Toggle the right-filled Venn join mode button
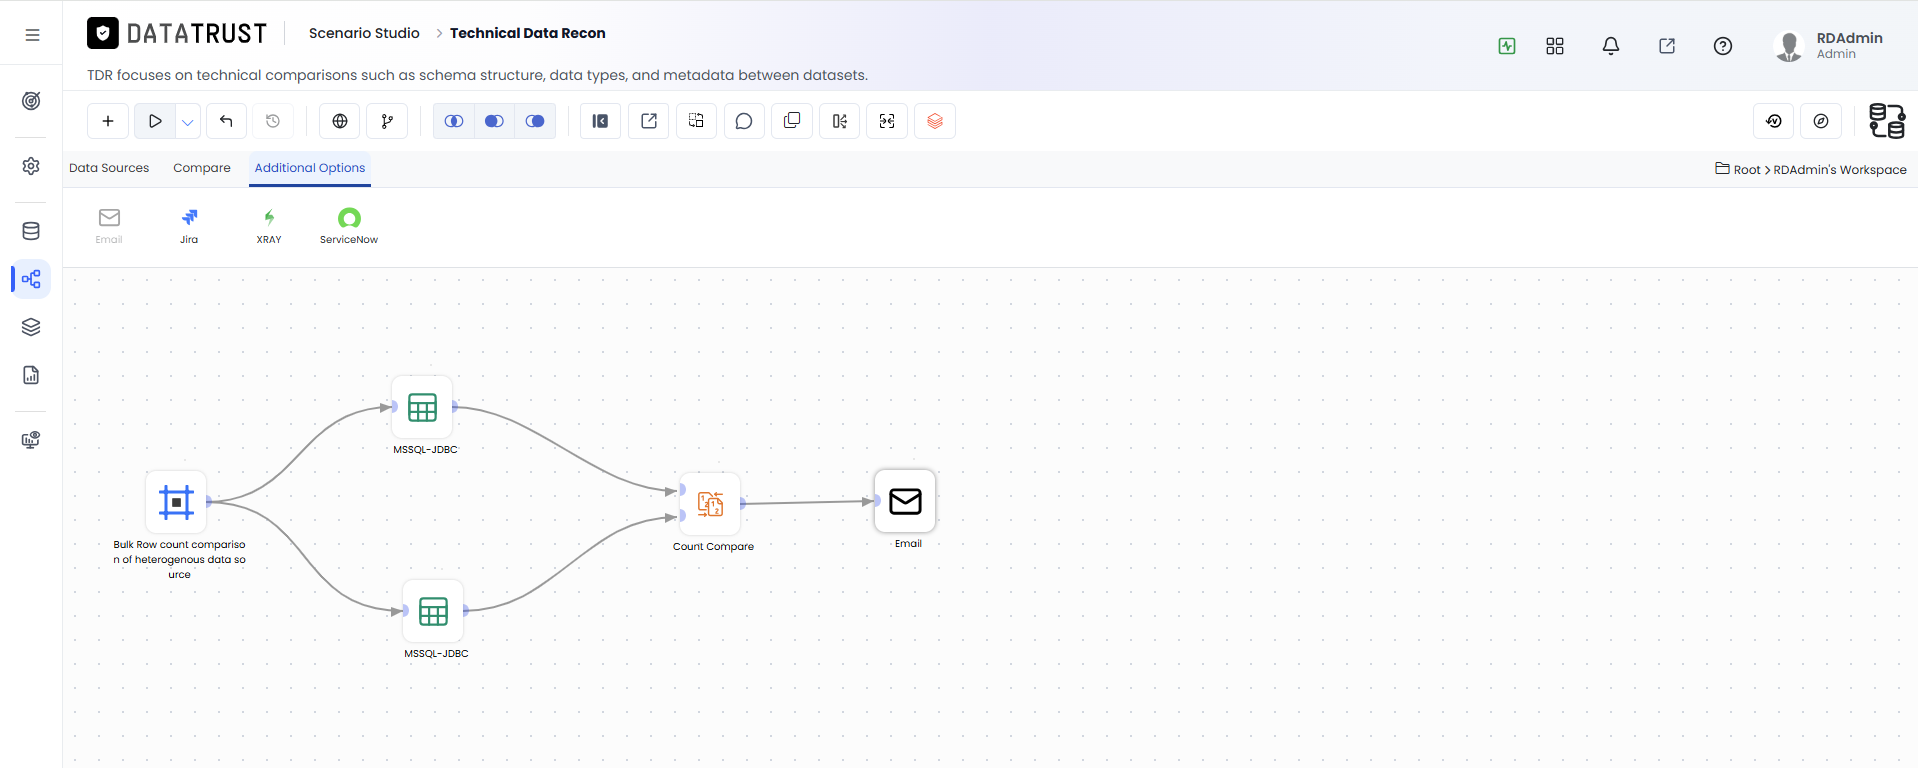 coord(535,121)
